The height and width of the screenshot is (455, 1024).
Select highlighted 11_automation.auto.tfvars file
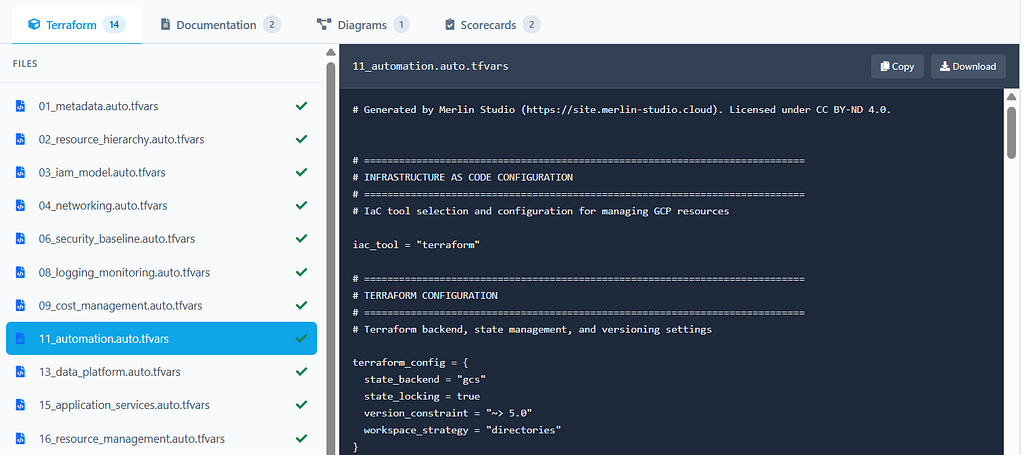[161, 338]
